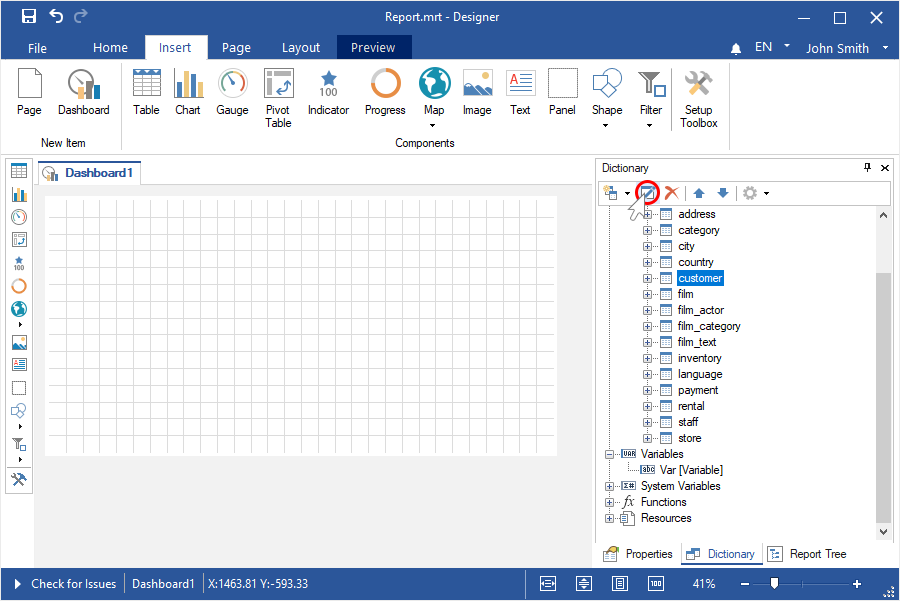Image resolution: width=900 pixels, height=601 pixels.
Task: Expand the customer table node
Action: coord(647,278)
